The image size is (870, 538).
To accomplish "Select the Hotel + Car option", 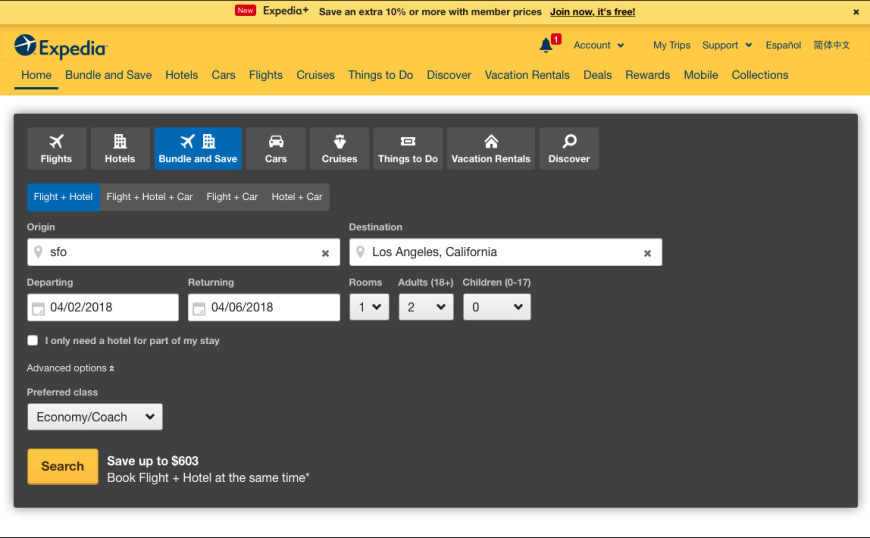I will tap(297, 197).
